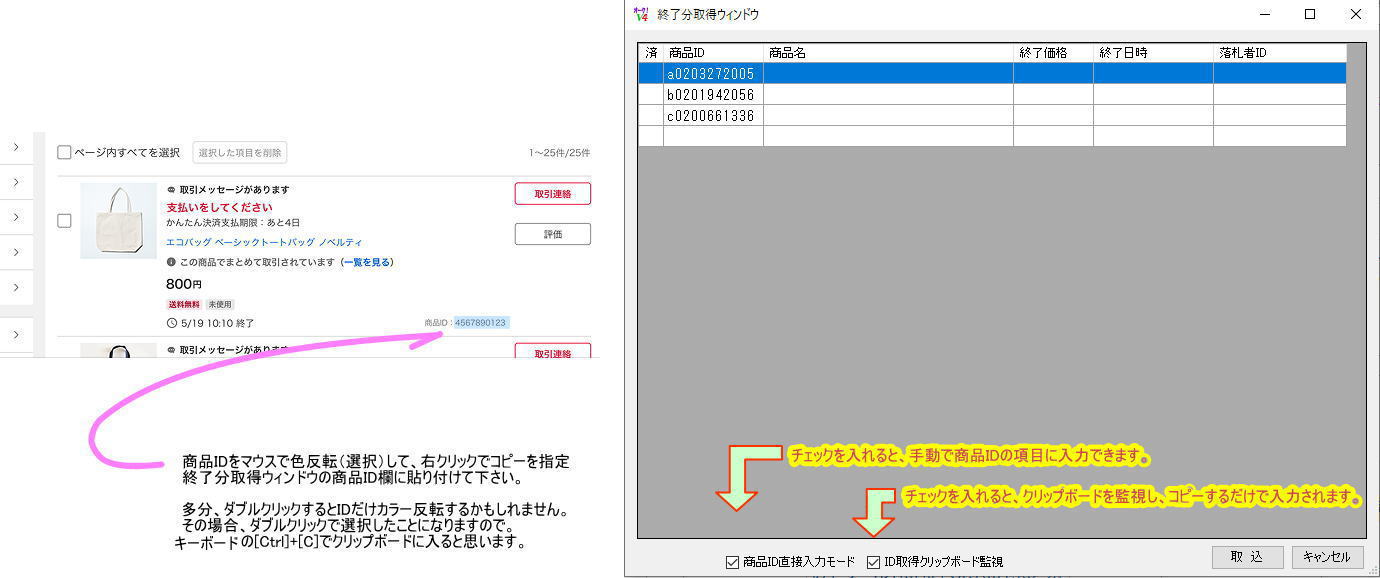
Task: Expand the topmost sidebar chevron arrow
Action: [x=16, y=148]
